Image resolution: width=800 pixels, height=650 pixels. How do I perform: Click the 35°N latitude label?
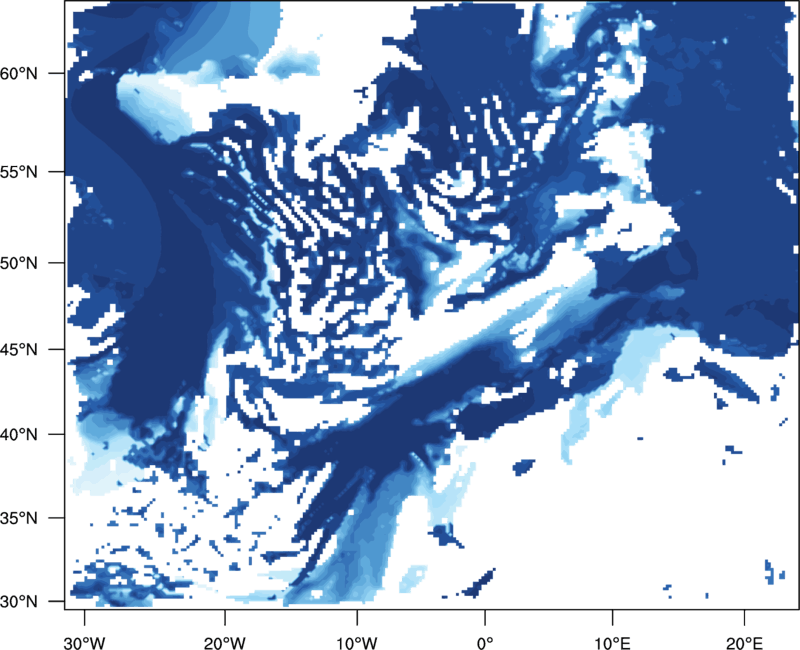coord(19,518)
